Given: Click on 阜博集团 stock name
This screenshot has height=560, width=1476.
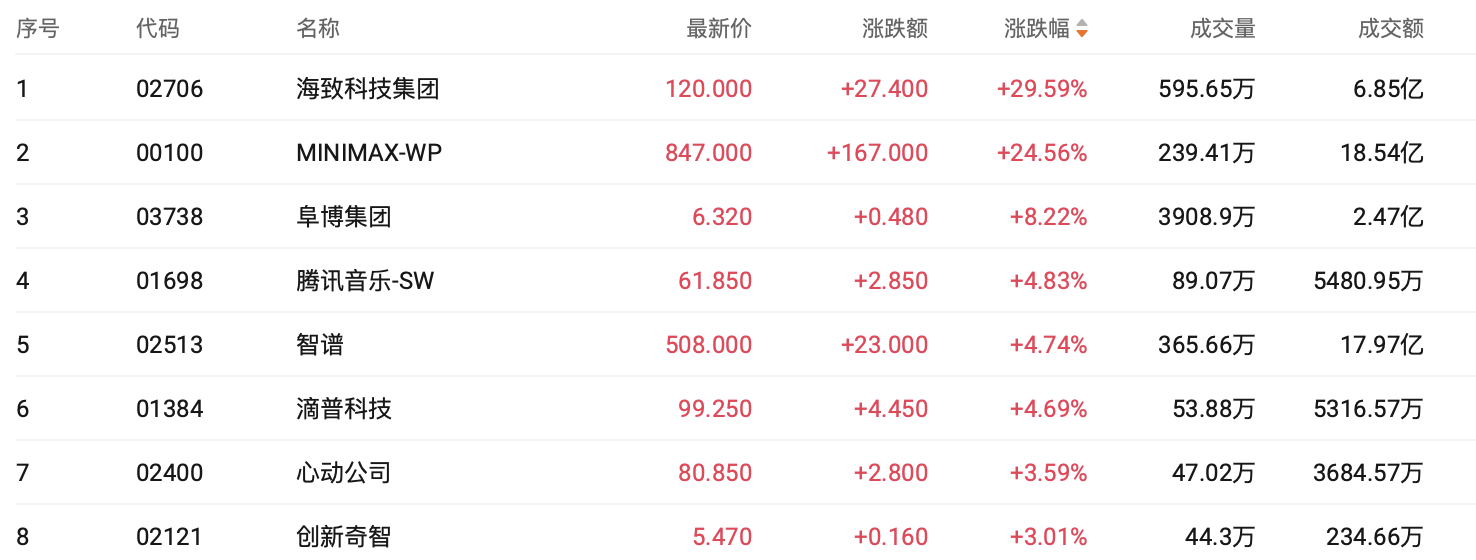Looking at the screenshot, I should click(344, 217).
